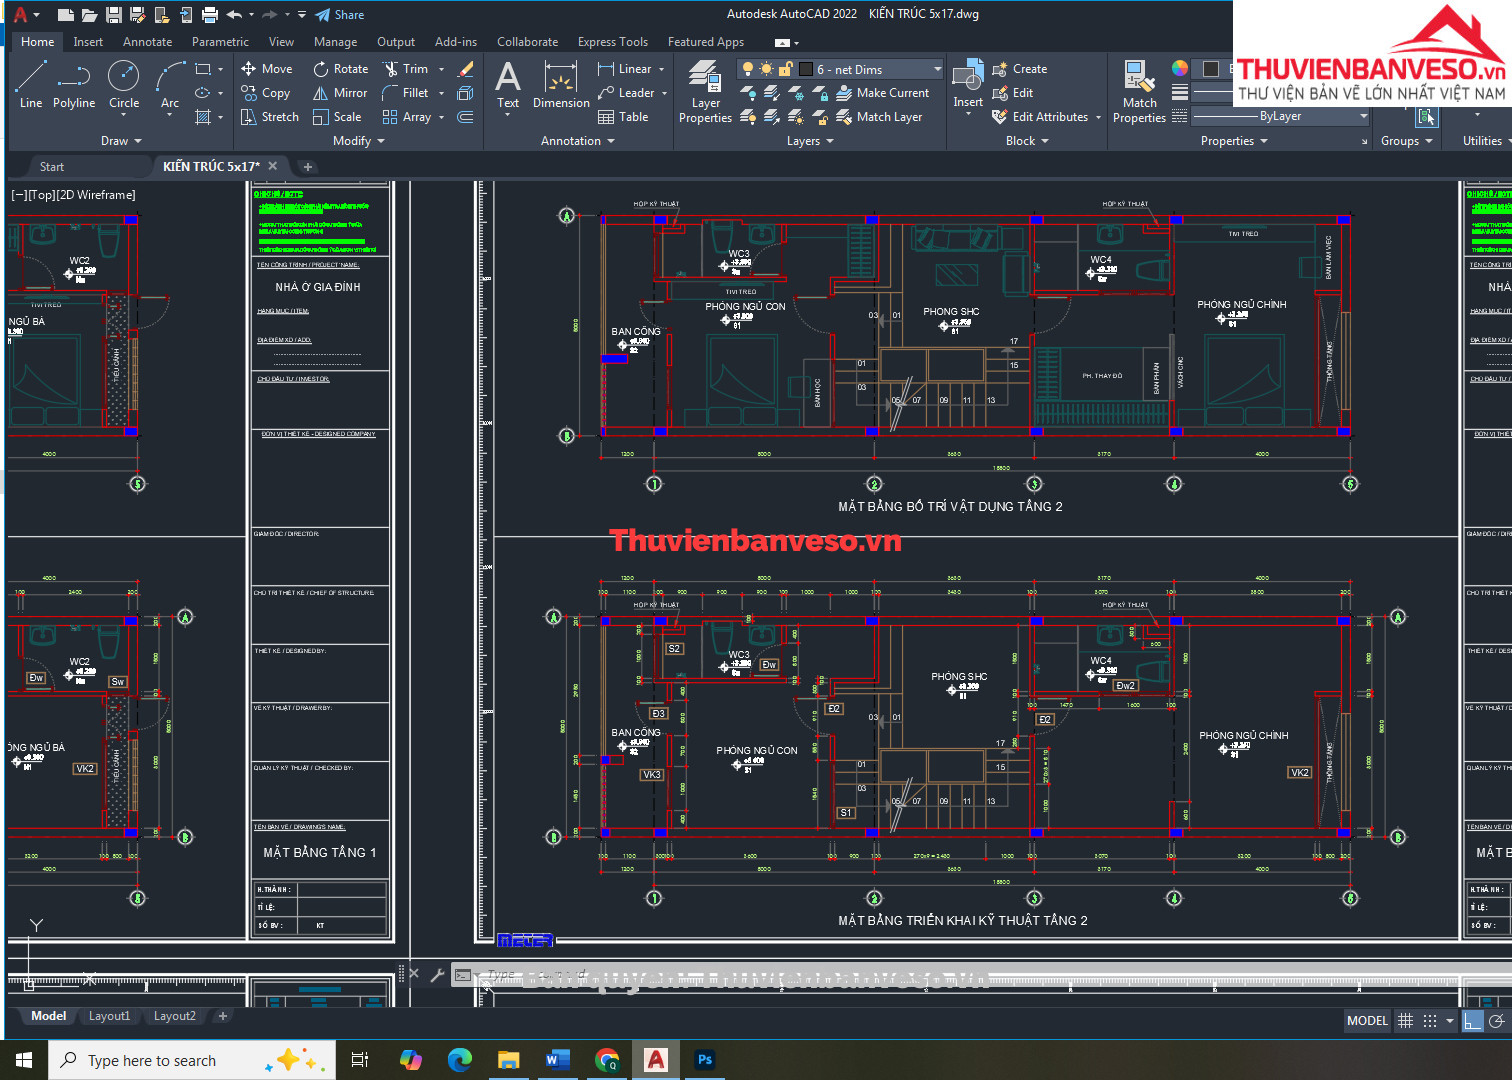1512x1080 pixels.
Task: Toggle snap mode in status bar
Action: [x=1430, y=1021]
